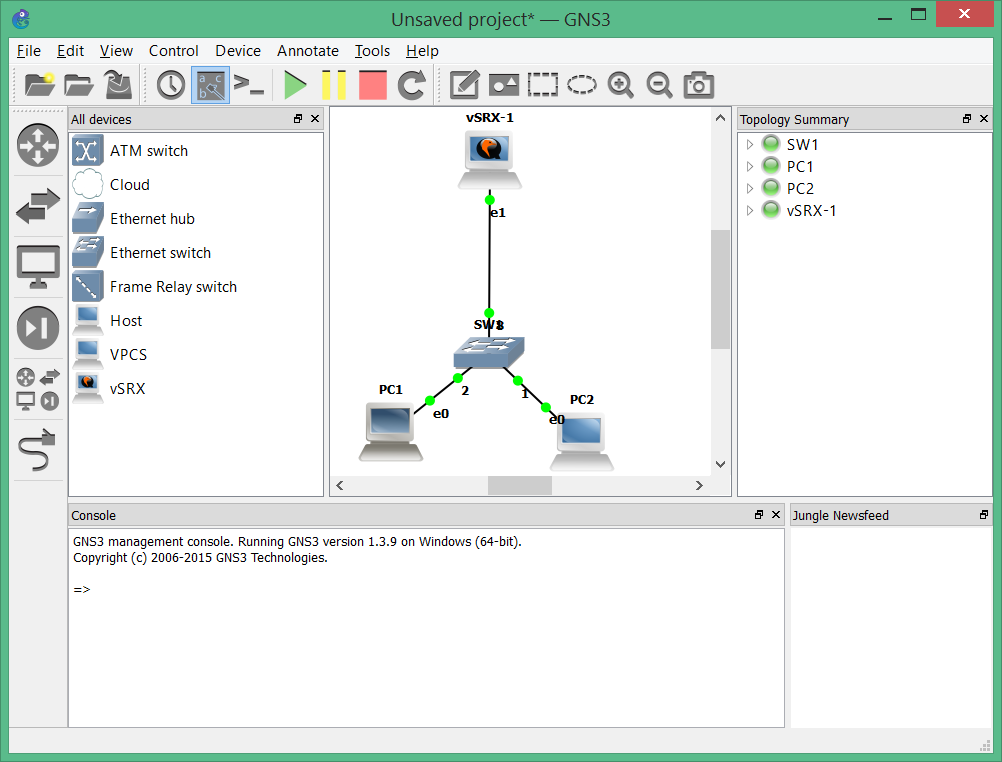Close the Topology Summary panel

pos(984,119)
